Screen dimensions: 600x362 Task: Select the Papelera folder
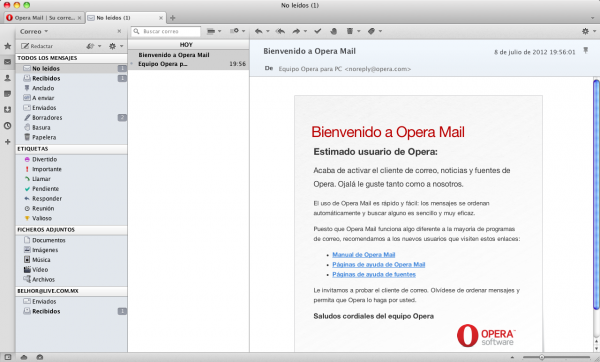(x=71, y=137)
